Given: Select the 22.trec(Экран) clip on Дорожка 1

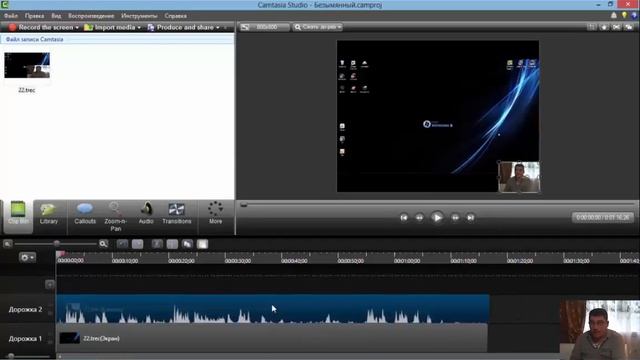Looking at the screenshot, I should coord(272,338).
